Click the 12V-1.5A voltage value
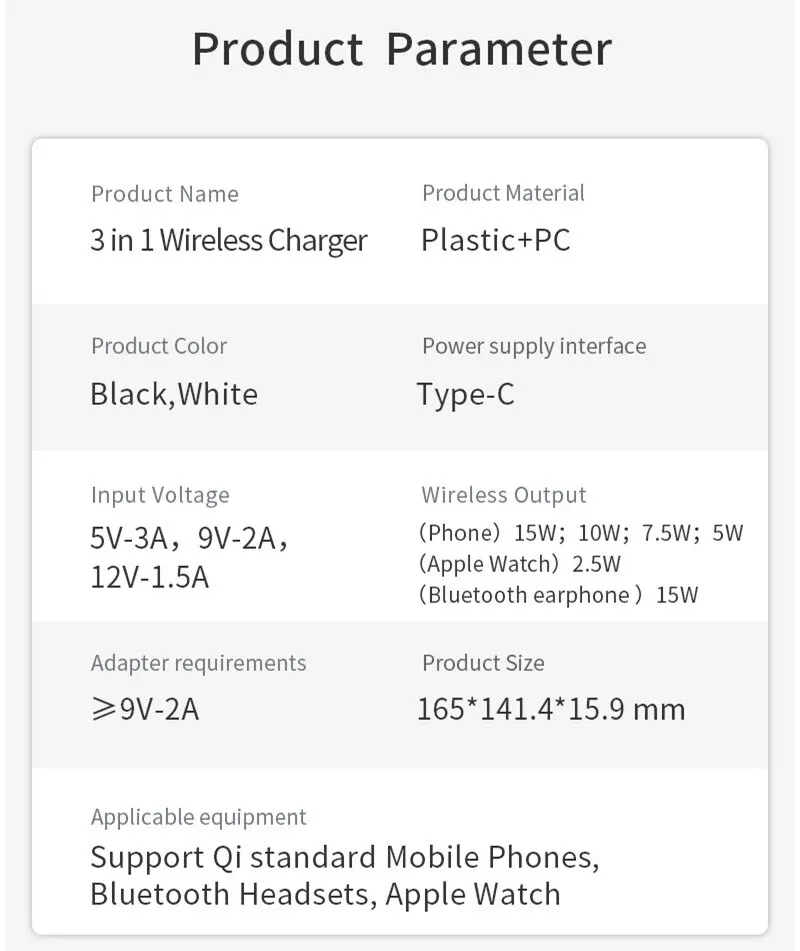 (x=149, y=577)
